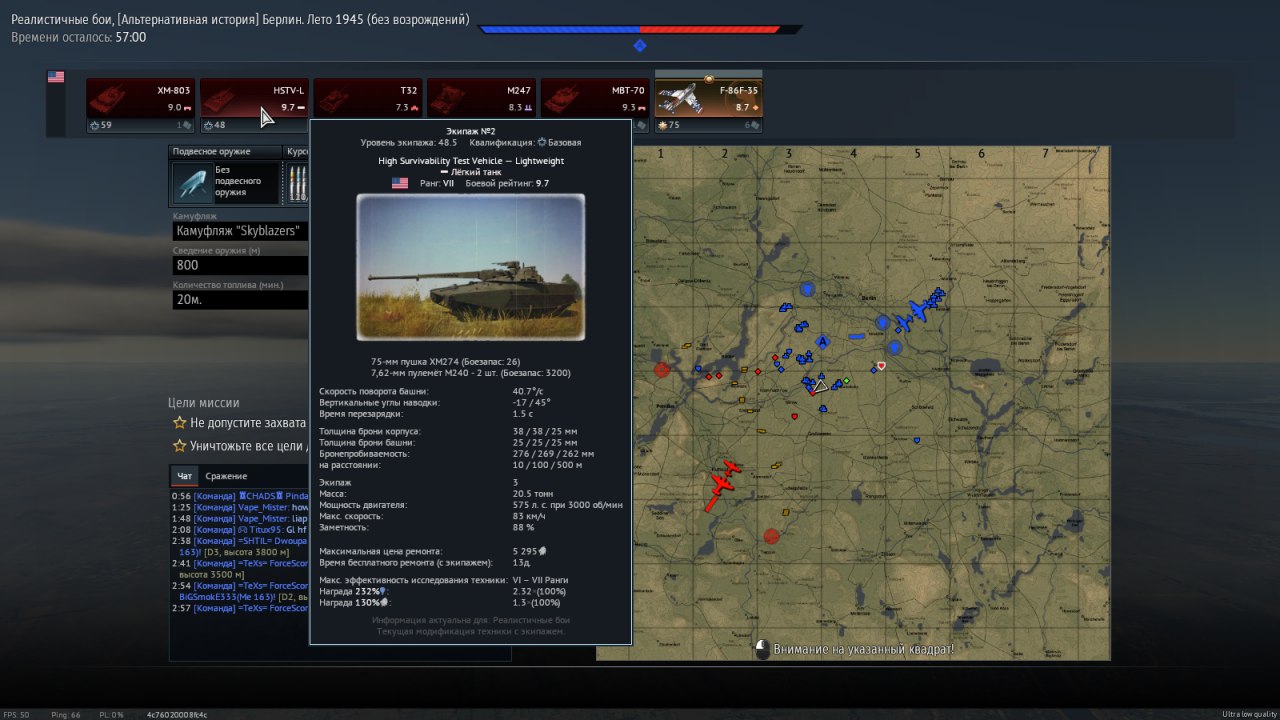1280x720 pixels.
Task: Pick the M247 anti-air vehicle slot
Action: [x=481, y=98]
